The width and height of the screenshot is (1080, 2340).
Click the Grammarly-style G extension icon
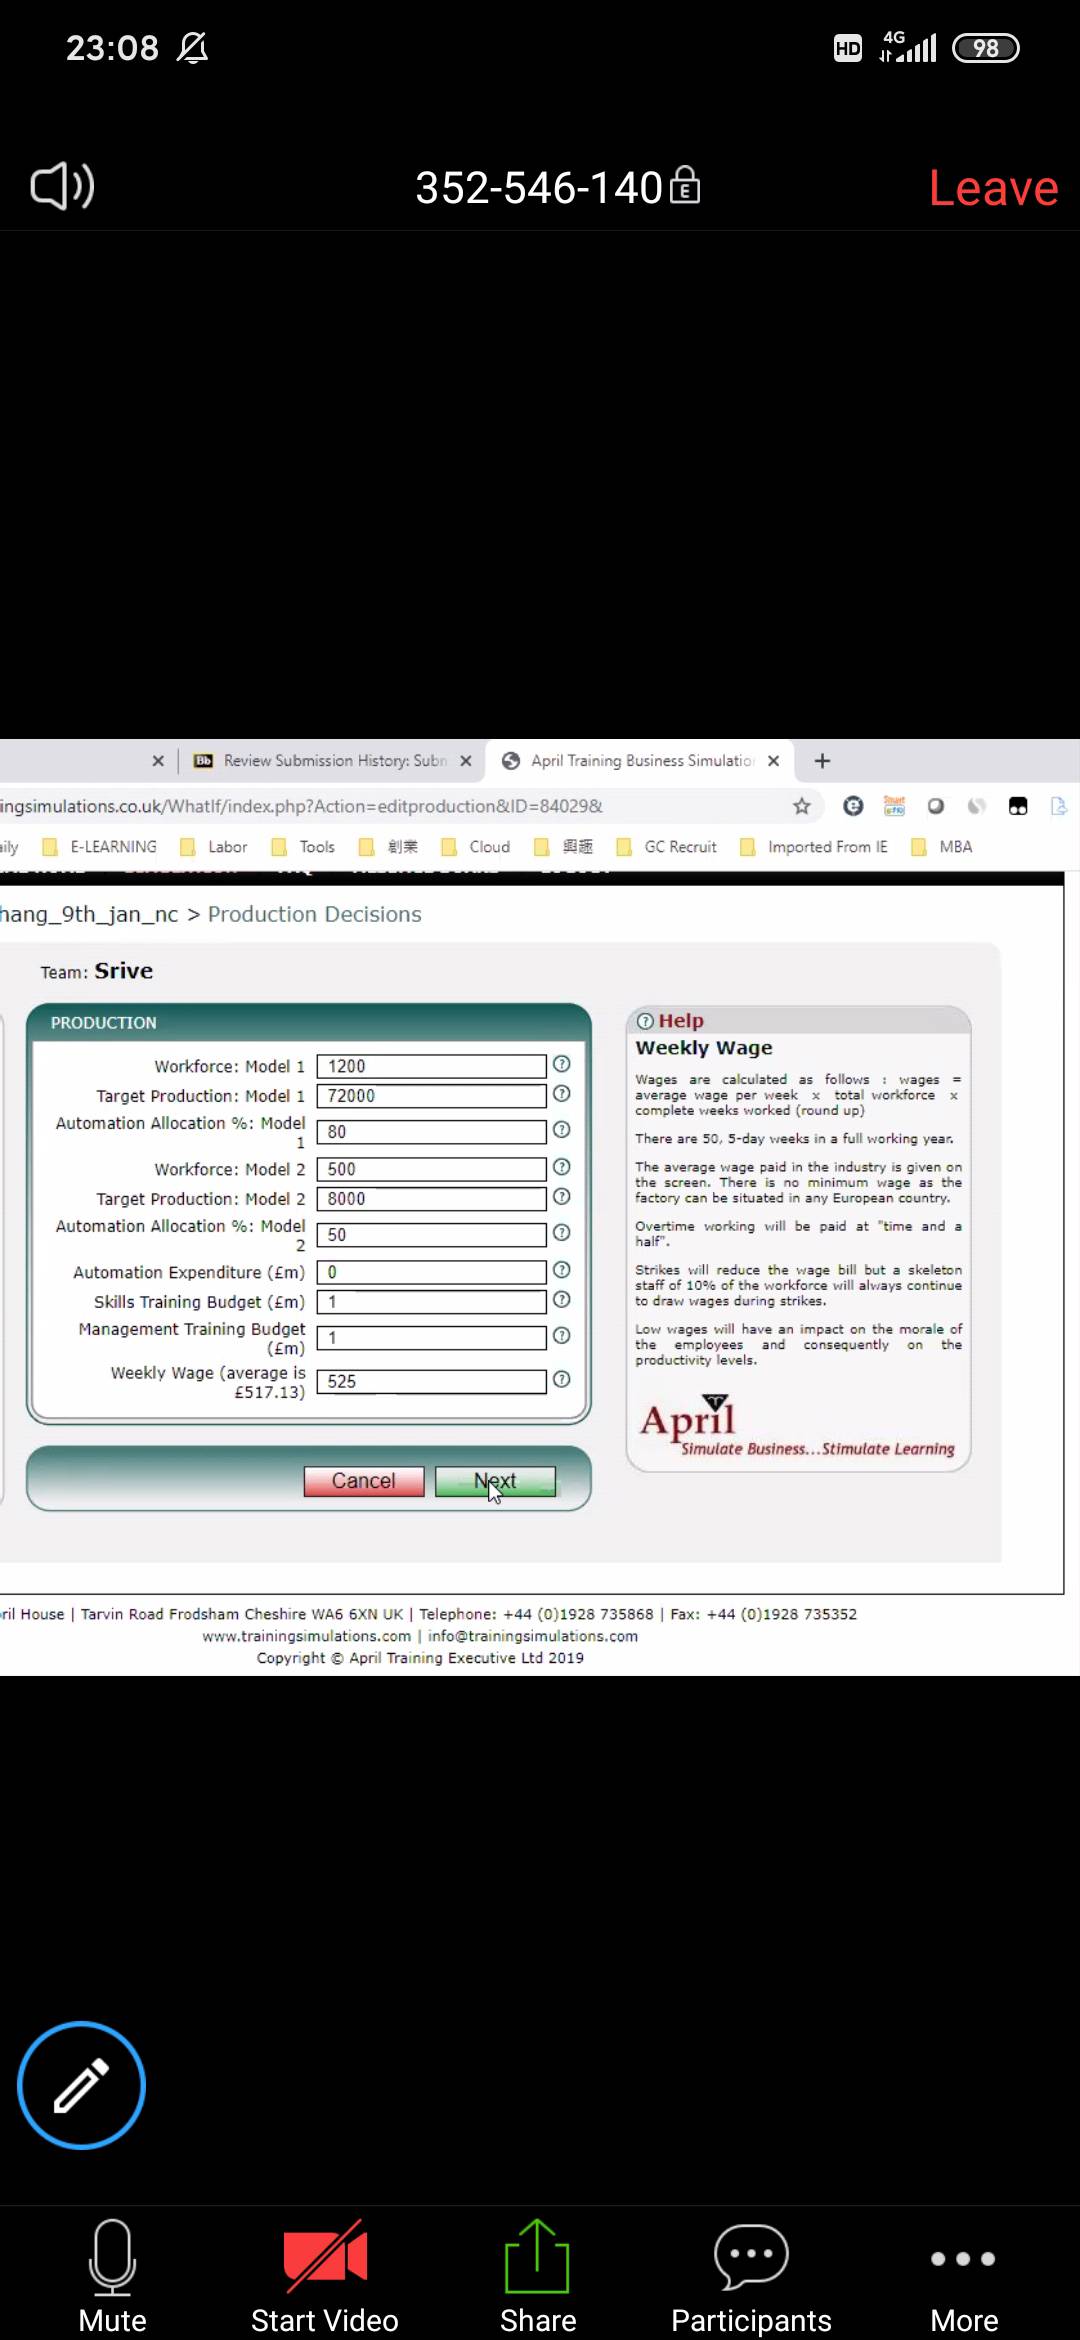click(x=853, y=806)
